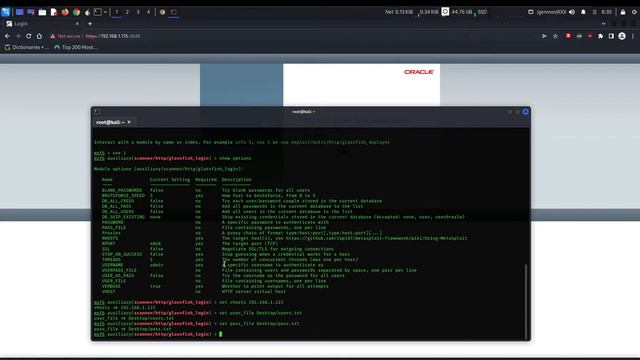Image resolution: width=640 pixels, height=360 pixels.
Task: Click the lock screen icon in panel
Action: click(623, 12)
